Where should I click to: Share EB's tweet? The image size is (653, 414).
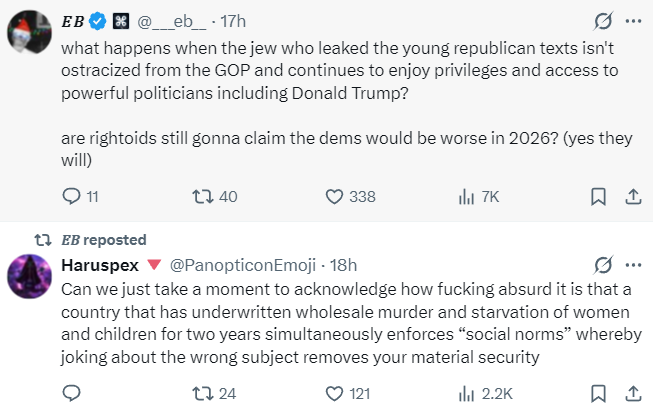(632, 197)
